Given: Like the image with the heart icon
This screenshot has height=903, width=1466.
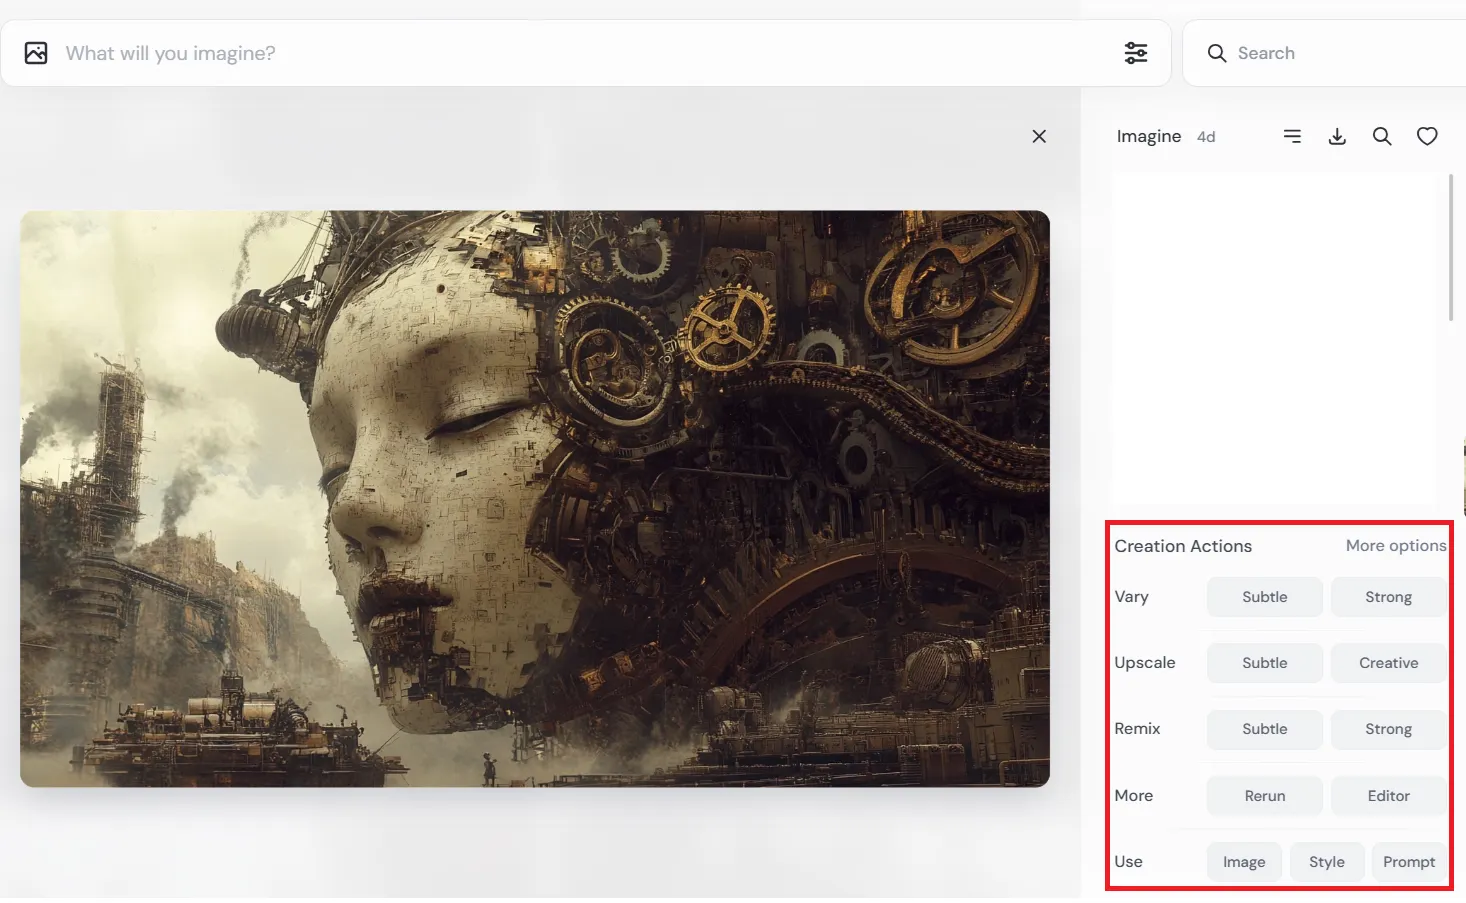Looking at the screenshot, I should [x=1427, y=136].
